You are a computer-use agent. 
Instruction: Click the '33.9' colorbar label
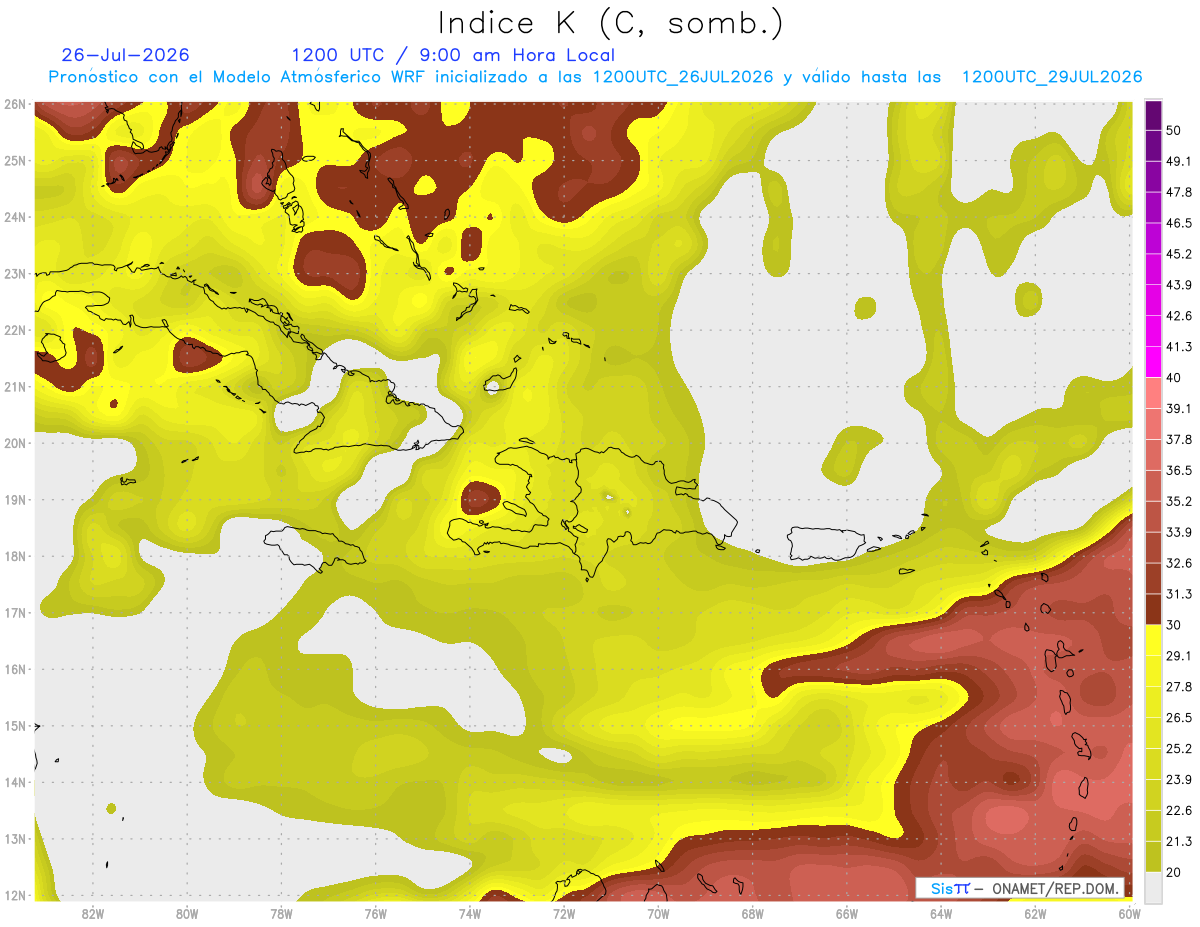[x=1179, y=532]
